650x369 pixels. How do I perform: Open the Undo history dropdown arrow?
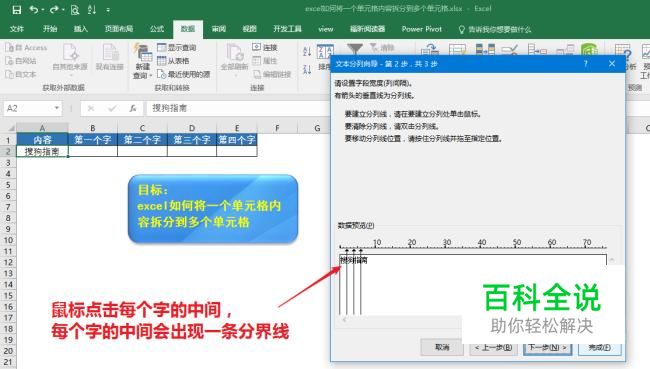click(x=43, y=10)
